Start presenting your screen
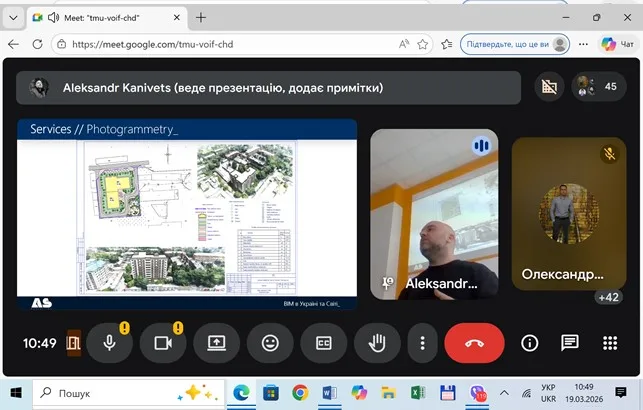Image resolution: width=643 pixels, height=410 pixels. tap(216, 343)
